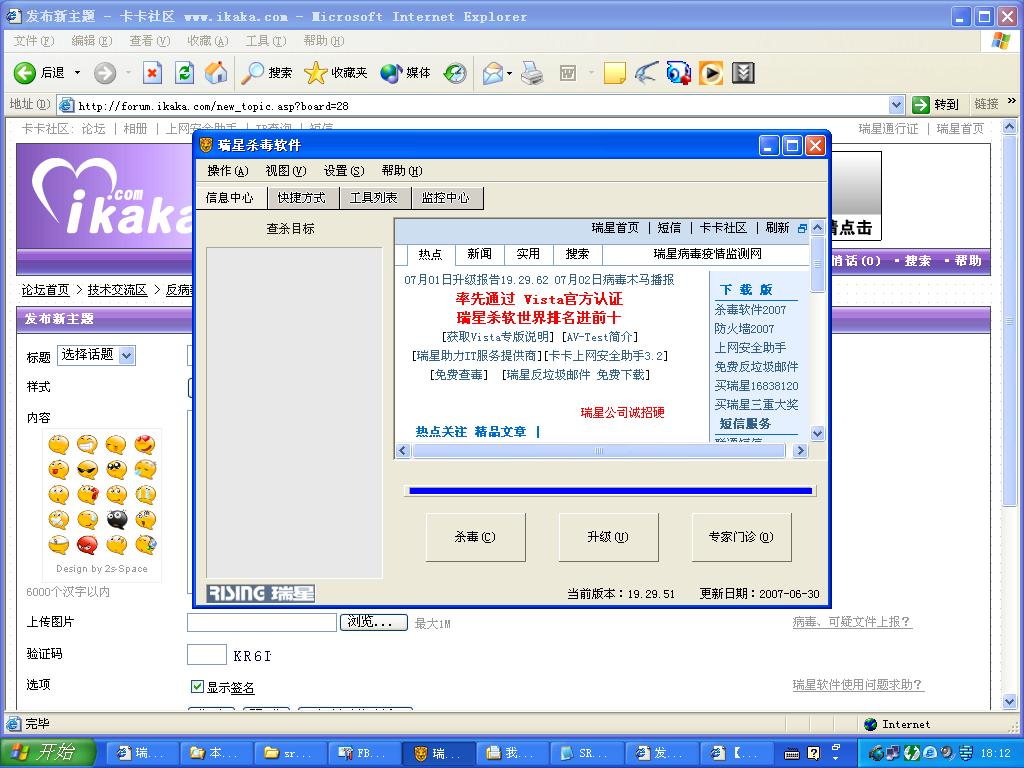1024x768 pixels.
Task: Open the address bar dropdown arrow
Action: (897, 104)
